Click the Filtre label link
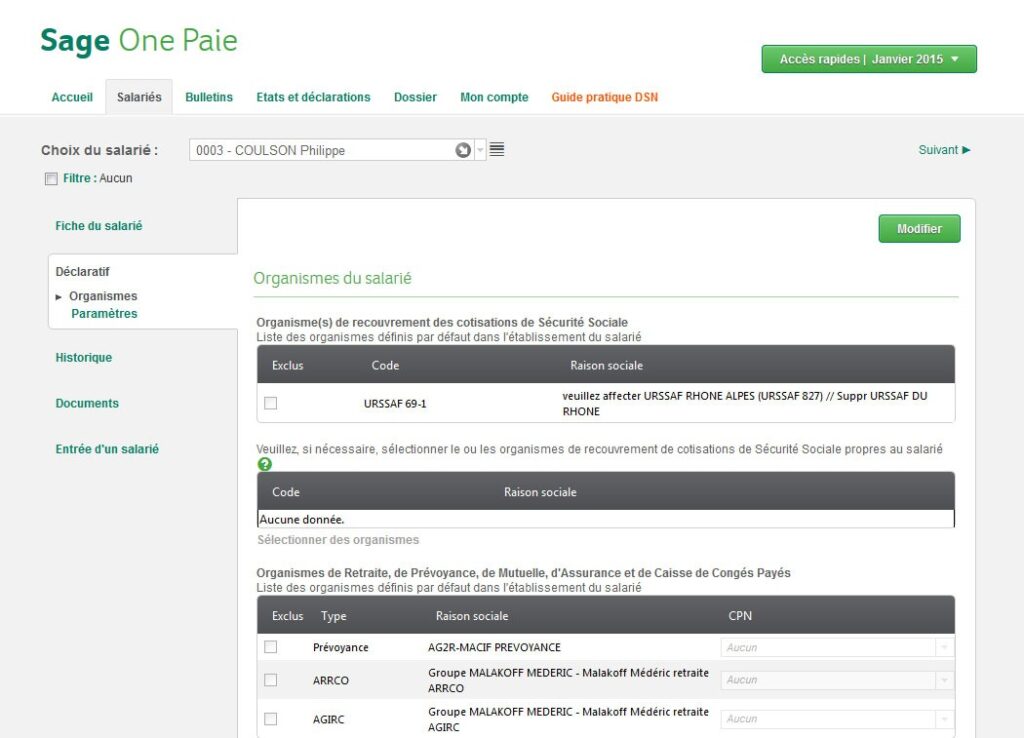 pyautogui.click(x=80, y=178)
